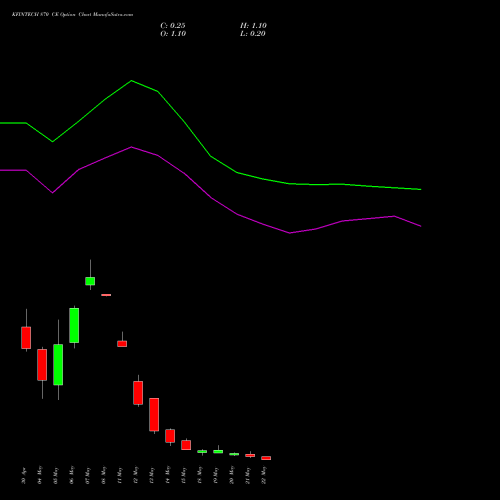Click the 08 May date label

tap(104, 475)
